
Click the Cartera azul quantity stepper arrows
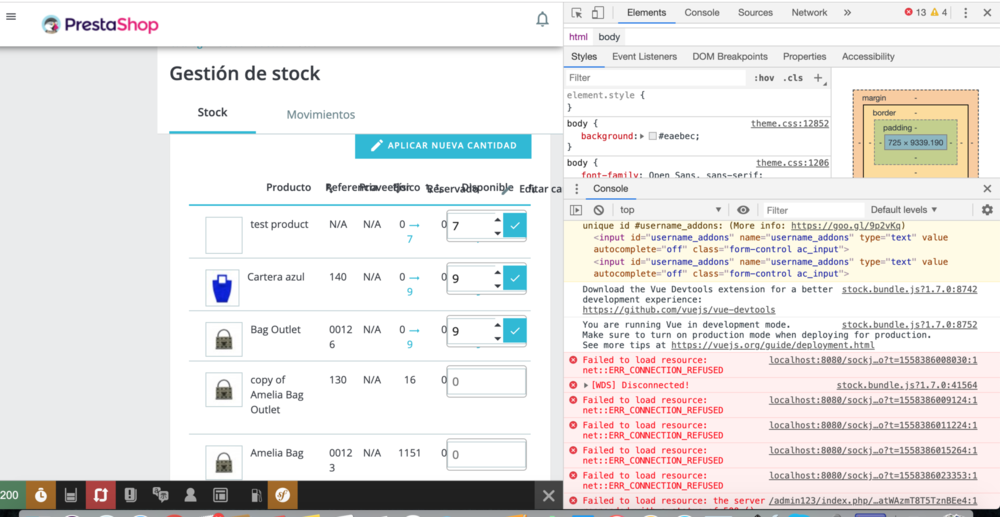497,279
